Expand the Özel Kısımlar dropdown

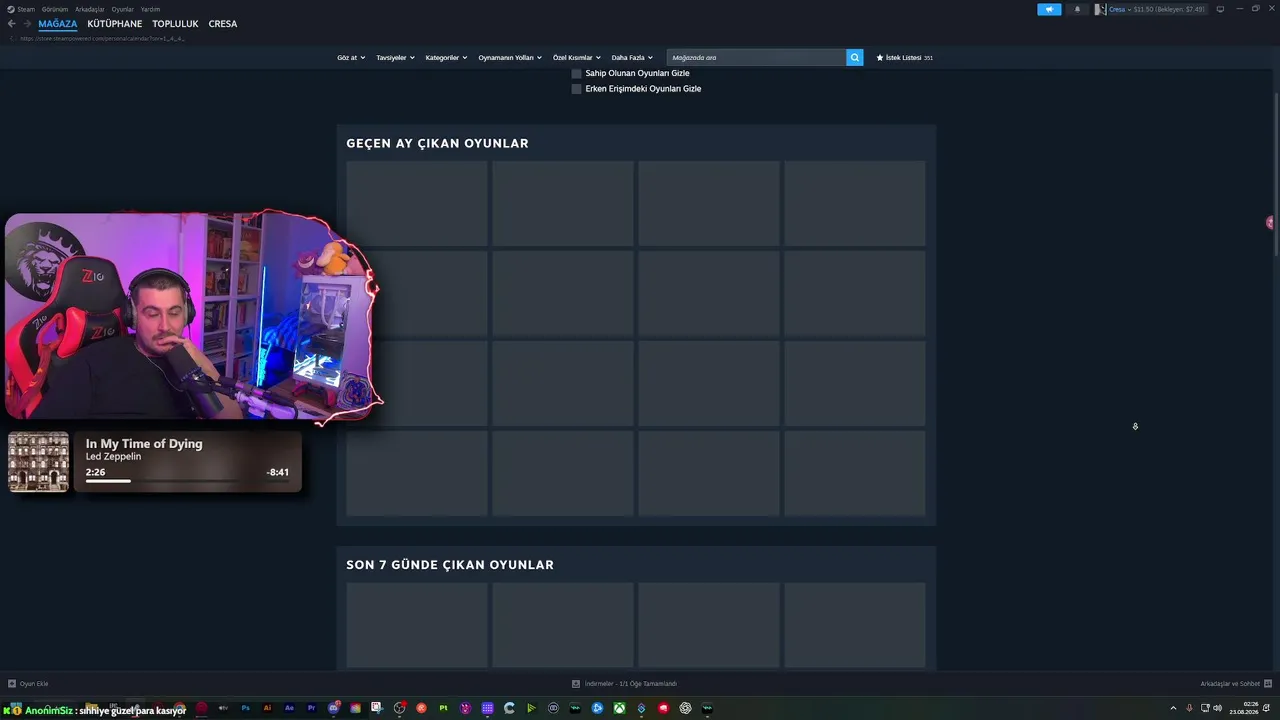[577, 58]
